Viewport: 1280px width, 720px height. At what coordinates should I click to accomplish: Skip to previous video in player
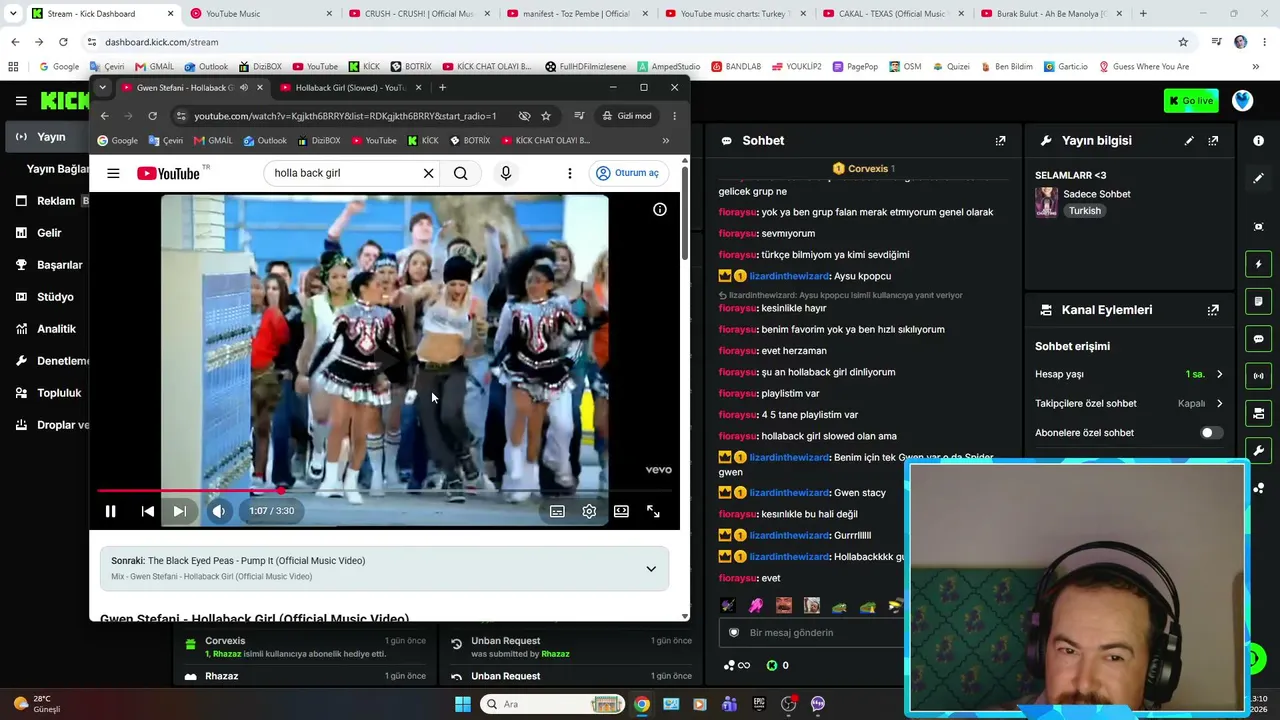(x=147, y=511)
